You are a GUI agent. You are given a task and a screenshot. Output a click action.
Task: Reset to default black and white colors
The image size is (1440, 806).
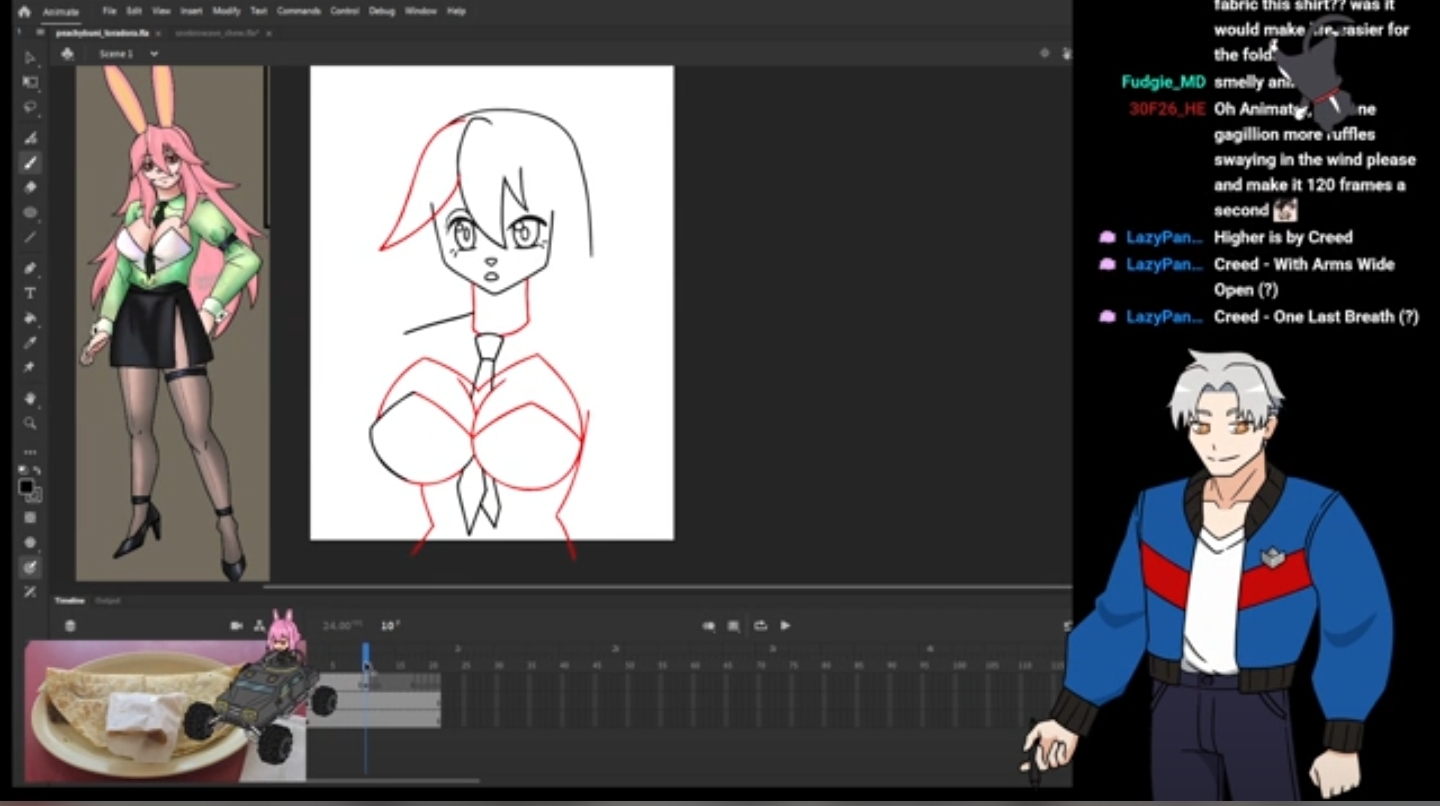click(x=24, y=471)
